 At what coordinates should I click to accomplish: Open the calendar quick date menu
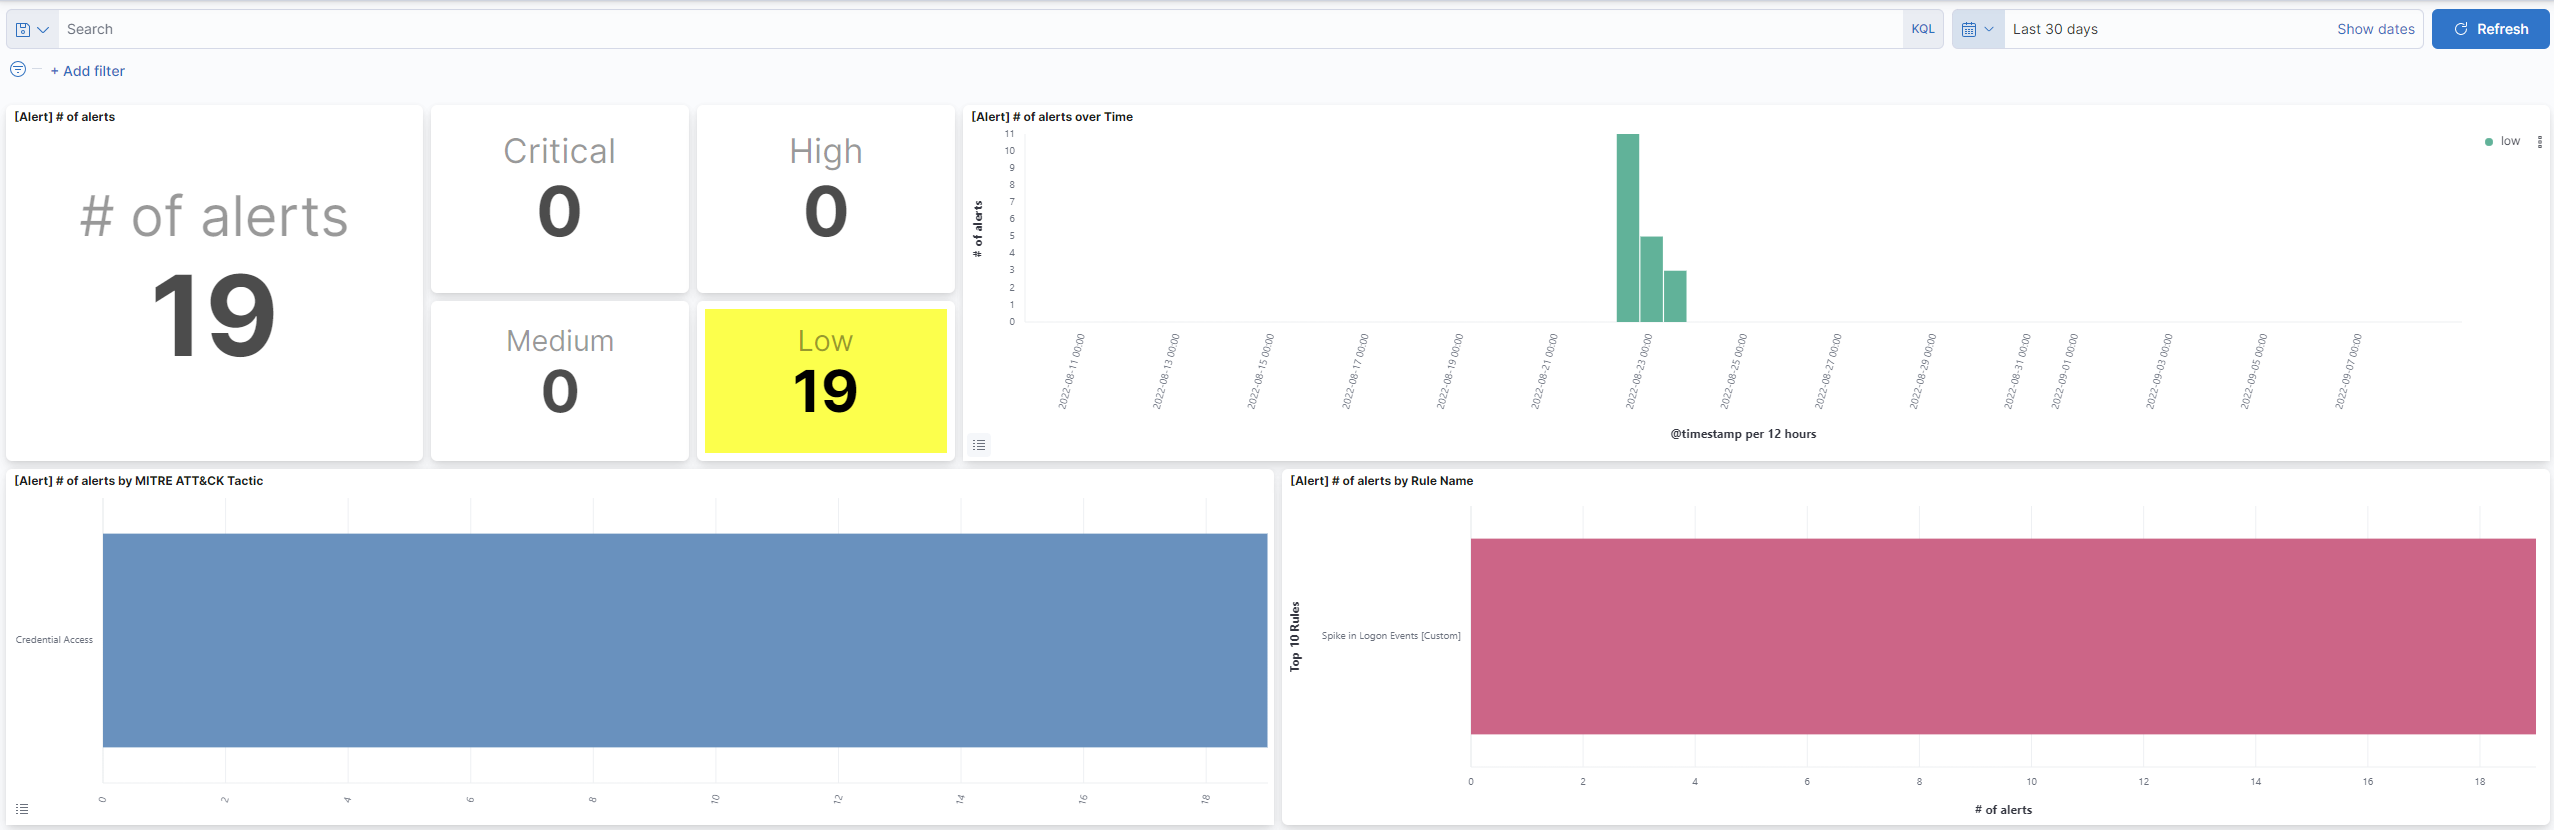tap(1977, 30)
